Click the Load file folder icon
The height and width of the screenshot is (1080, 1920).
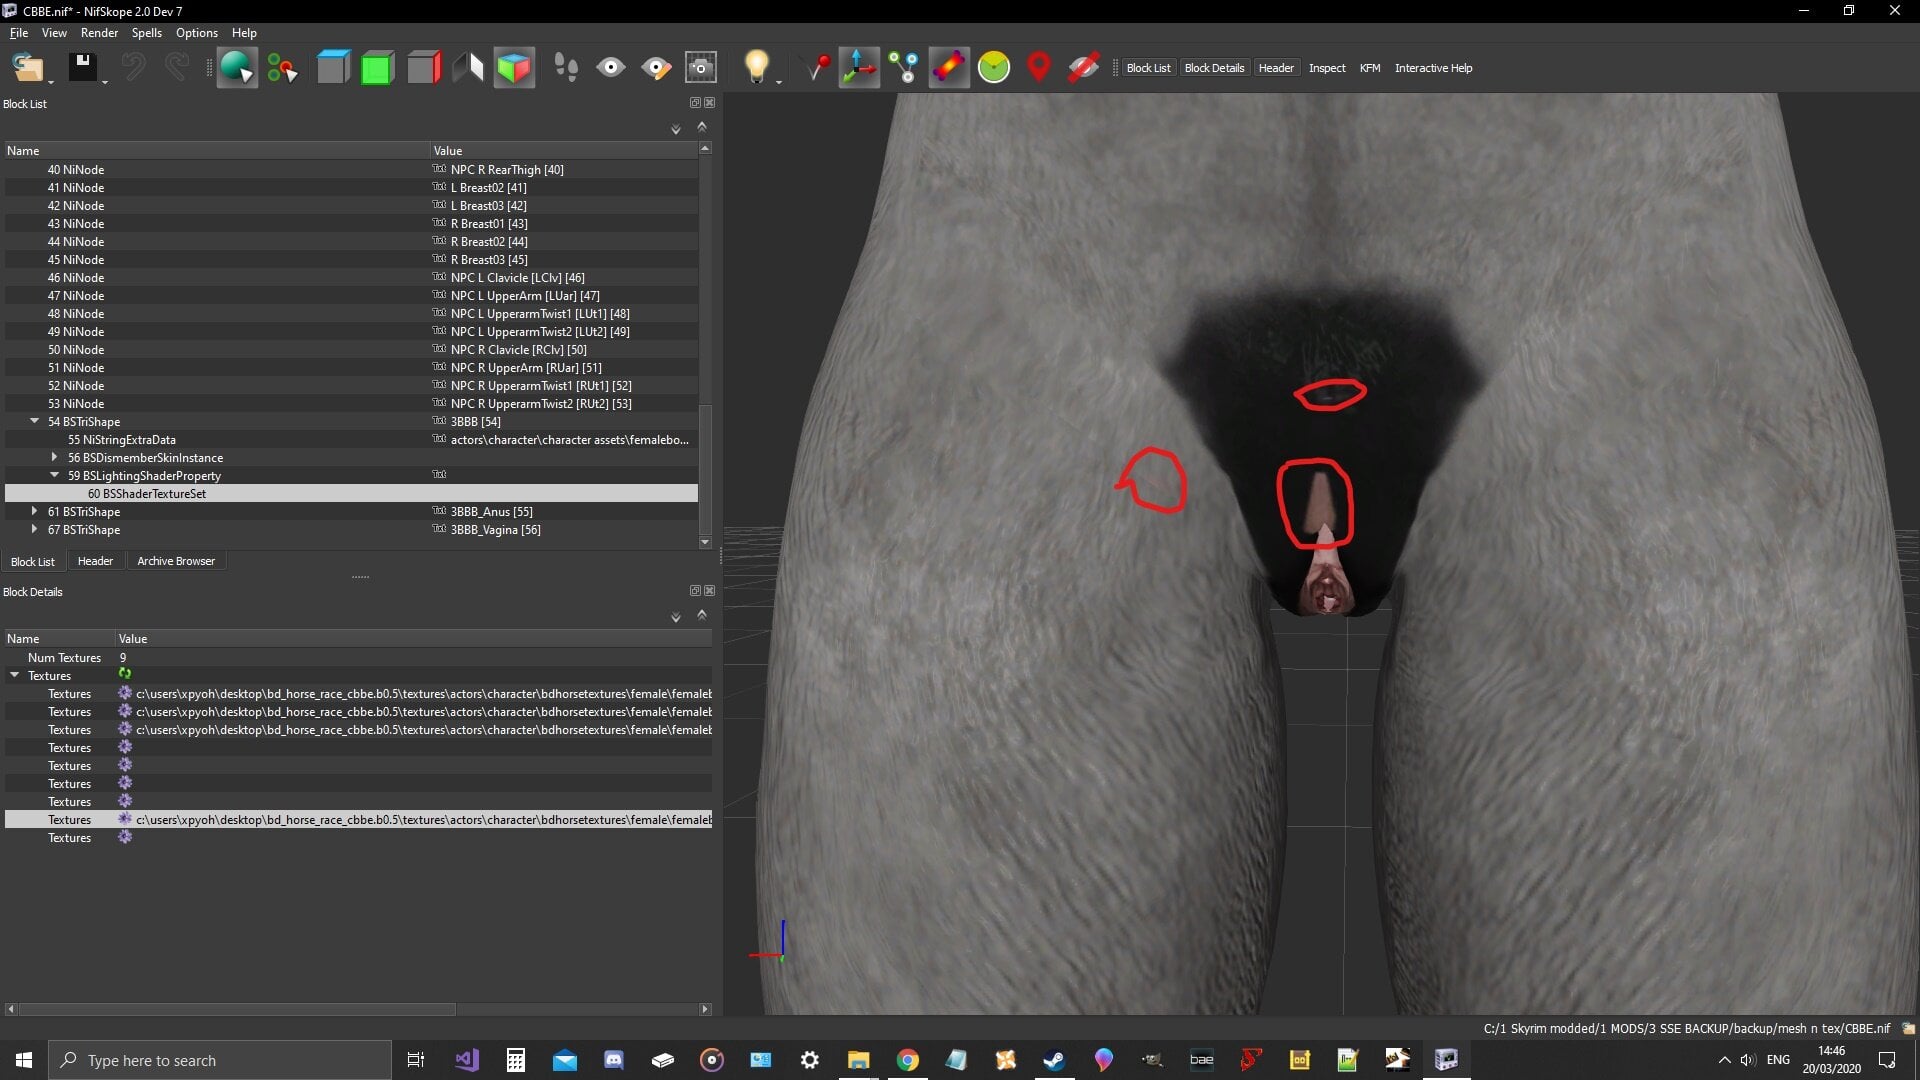27,68
